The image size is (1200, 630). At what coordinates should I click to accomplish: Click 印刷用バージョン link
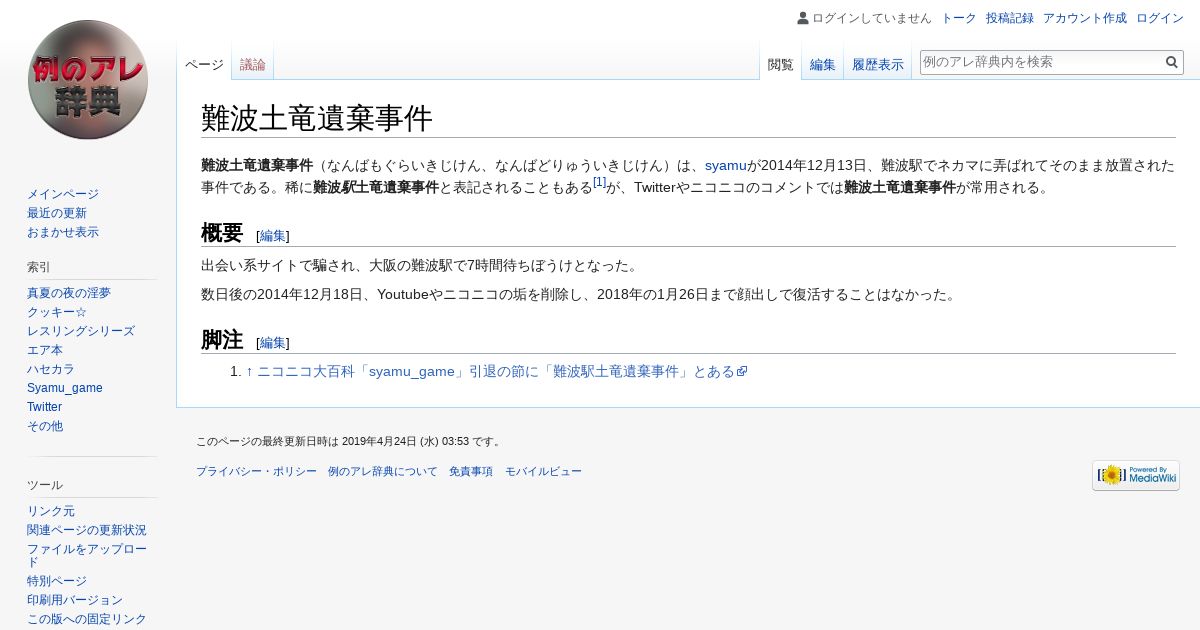pyautogui.click(x=75, y=600)
